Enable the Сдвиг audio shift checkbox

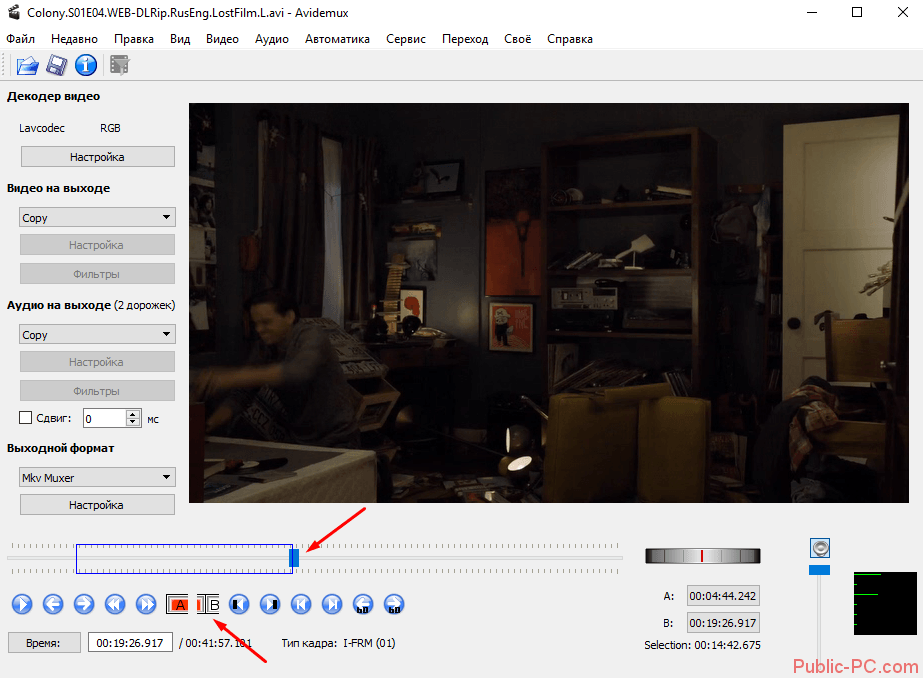pos(26,418)
